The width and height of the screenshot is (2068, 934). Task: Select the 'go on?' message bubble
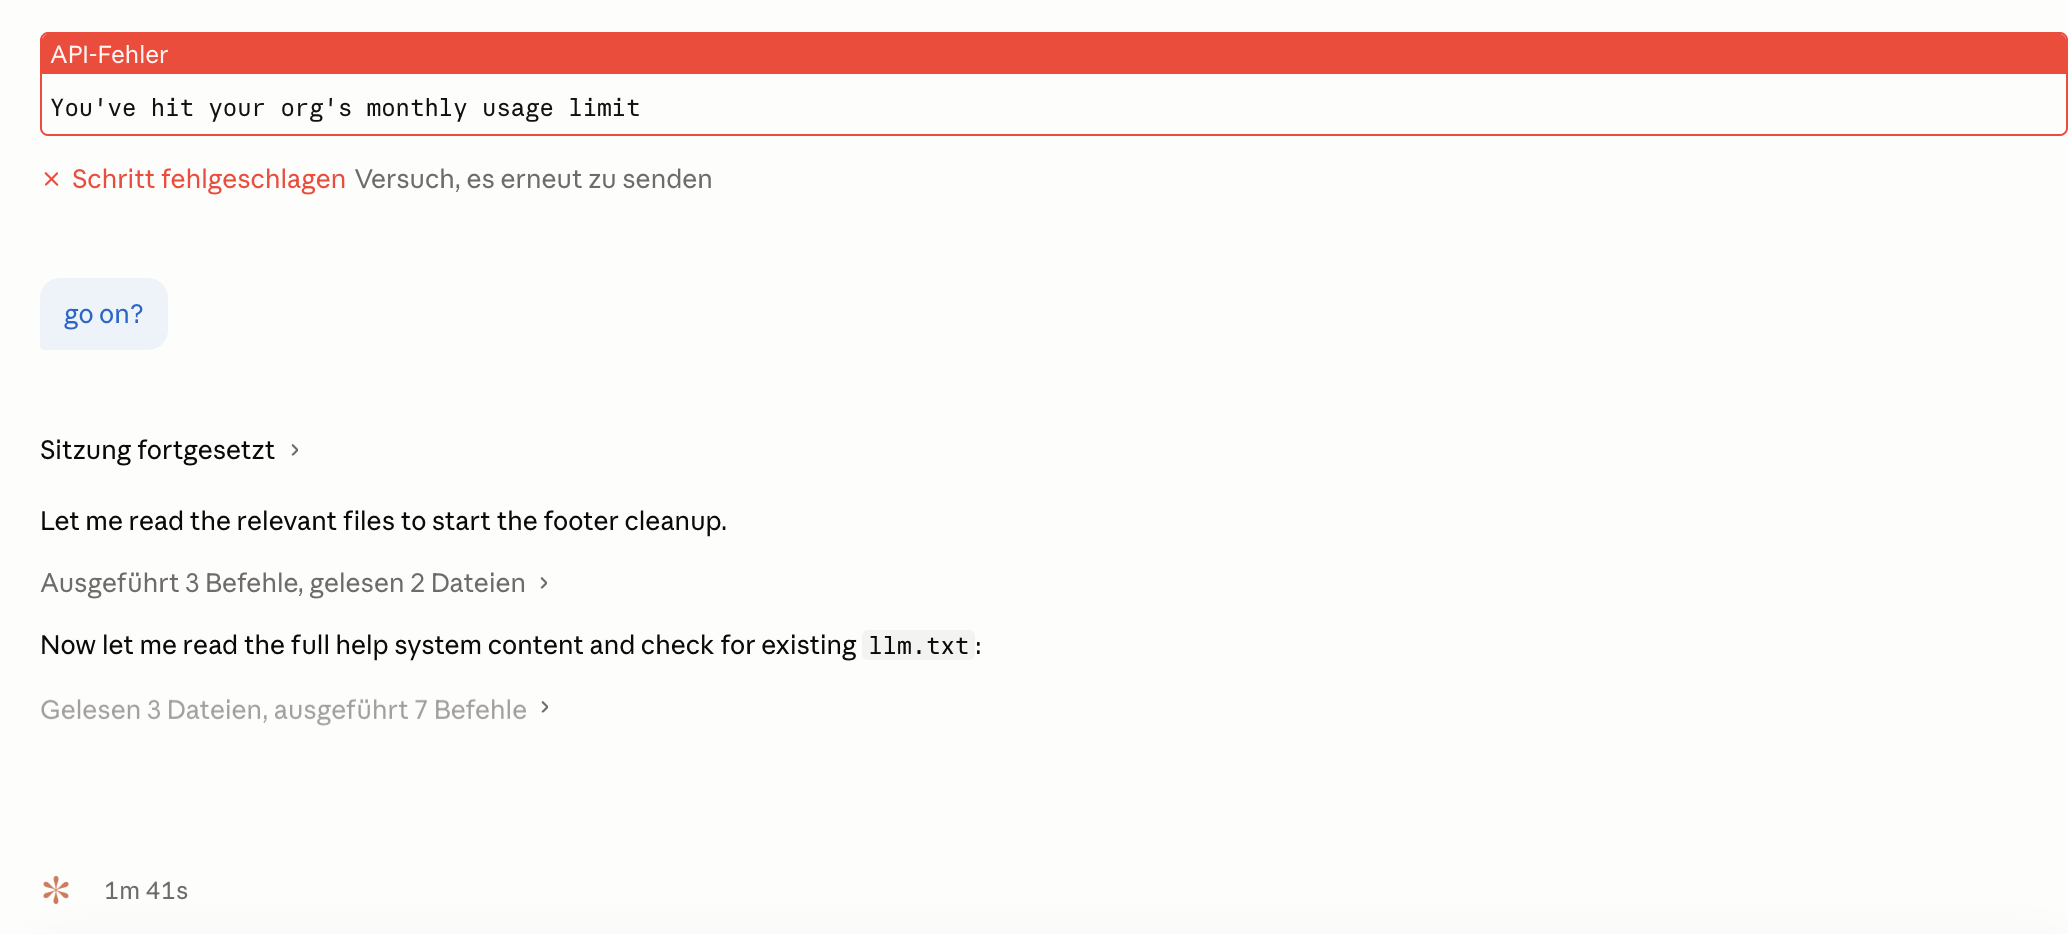(104, 314)
